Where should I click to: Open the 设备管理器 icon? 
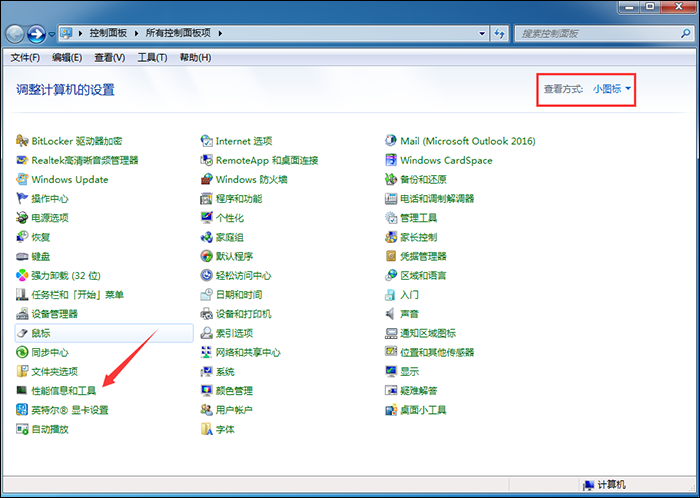click(x=23, y=314)
